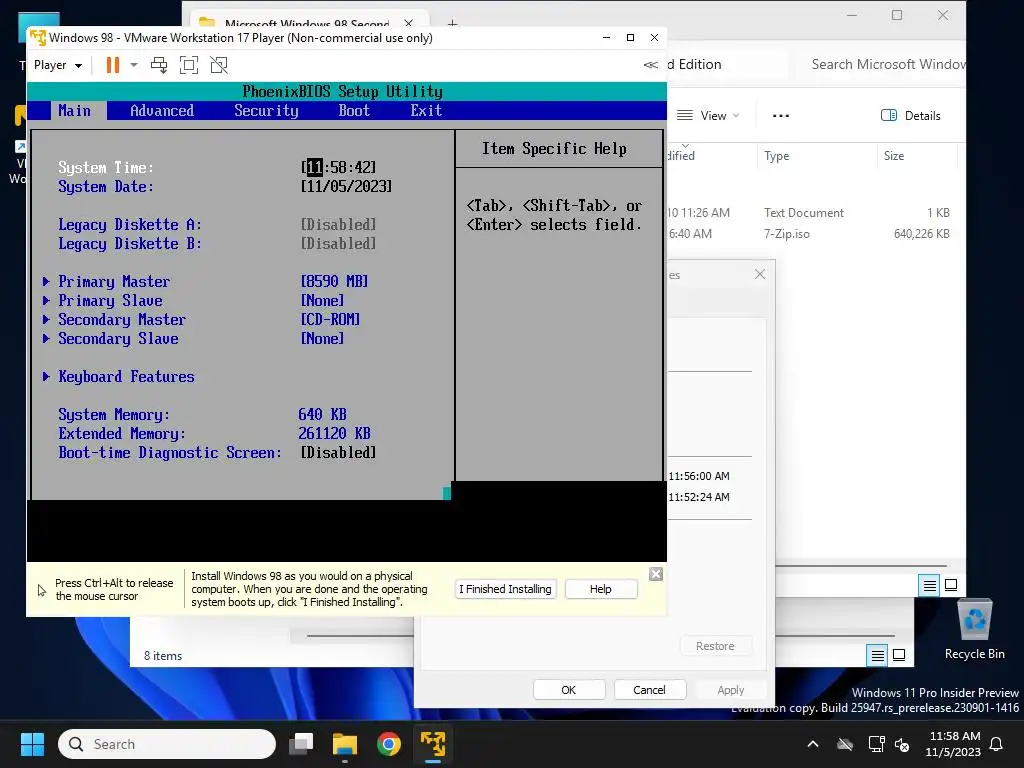The image size is (1024, 768).
Task: Click OK in the properties dialog
Action: (x=569, y=690)
